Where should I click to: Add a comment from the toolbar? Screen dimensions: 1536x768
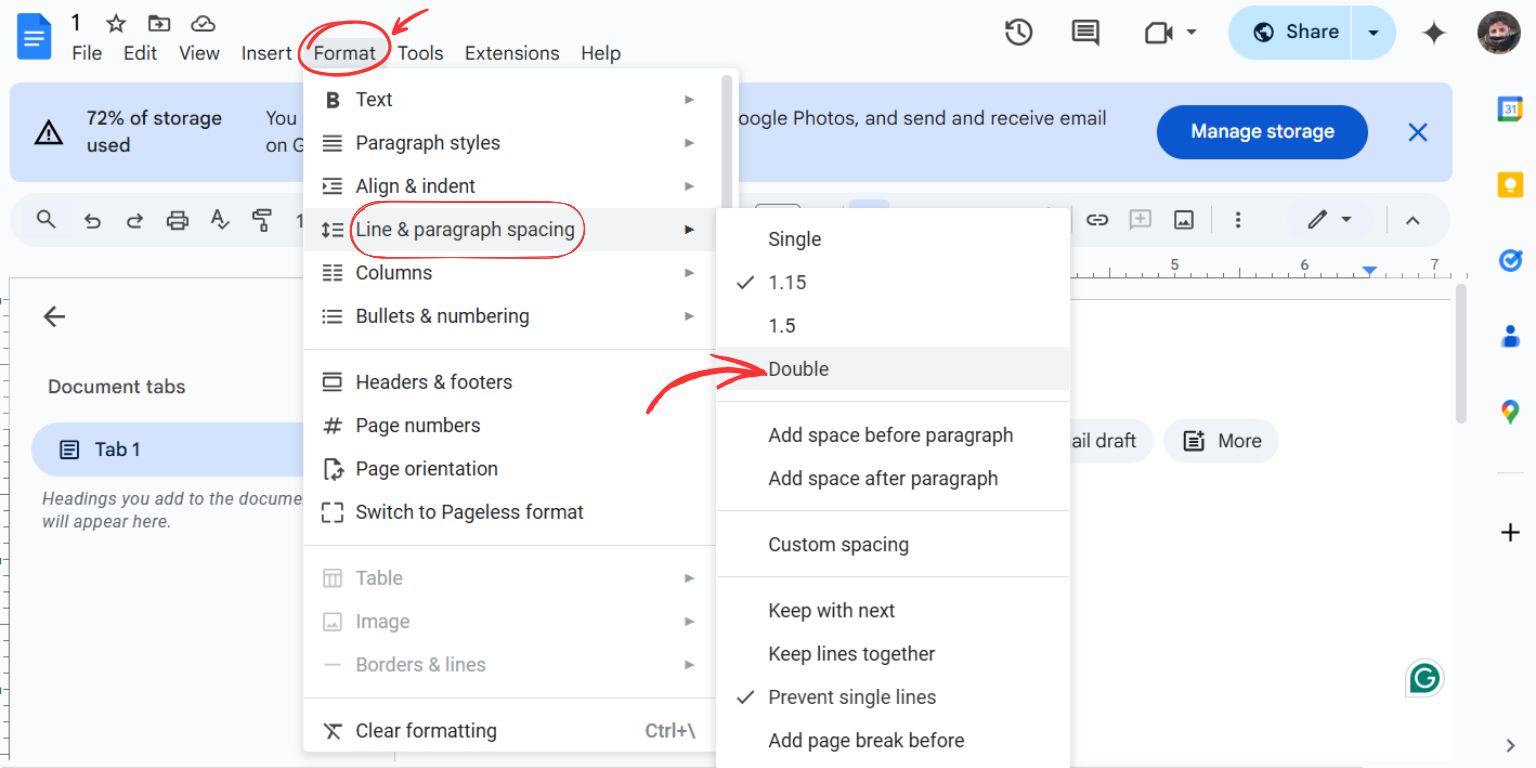tap(1140, 220)
